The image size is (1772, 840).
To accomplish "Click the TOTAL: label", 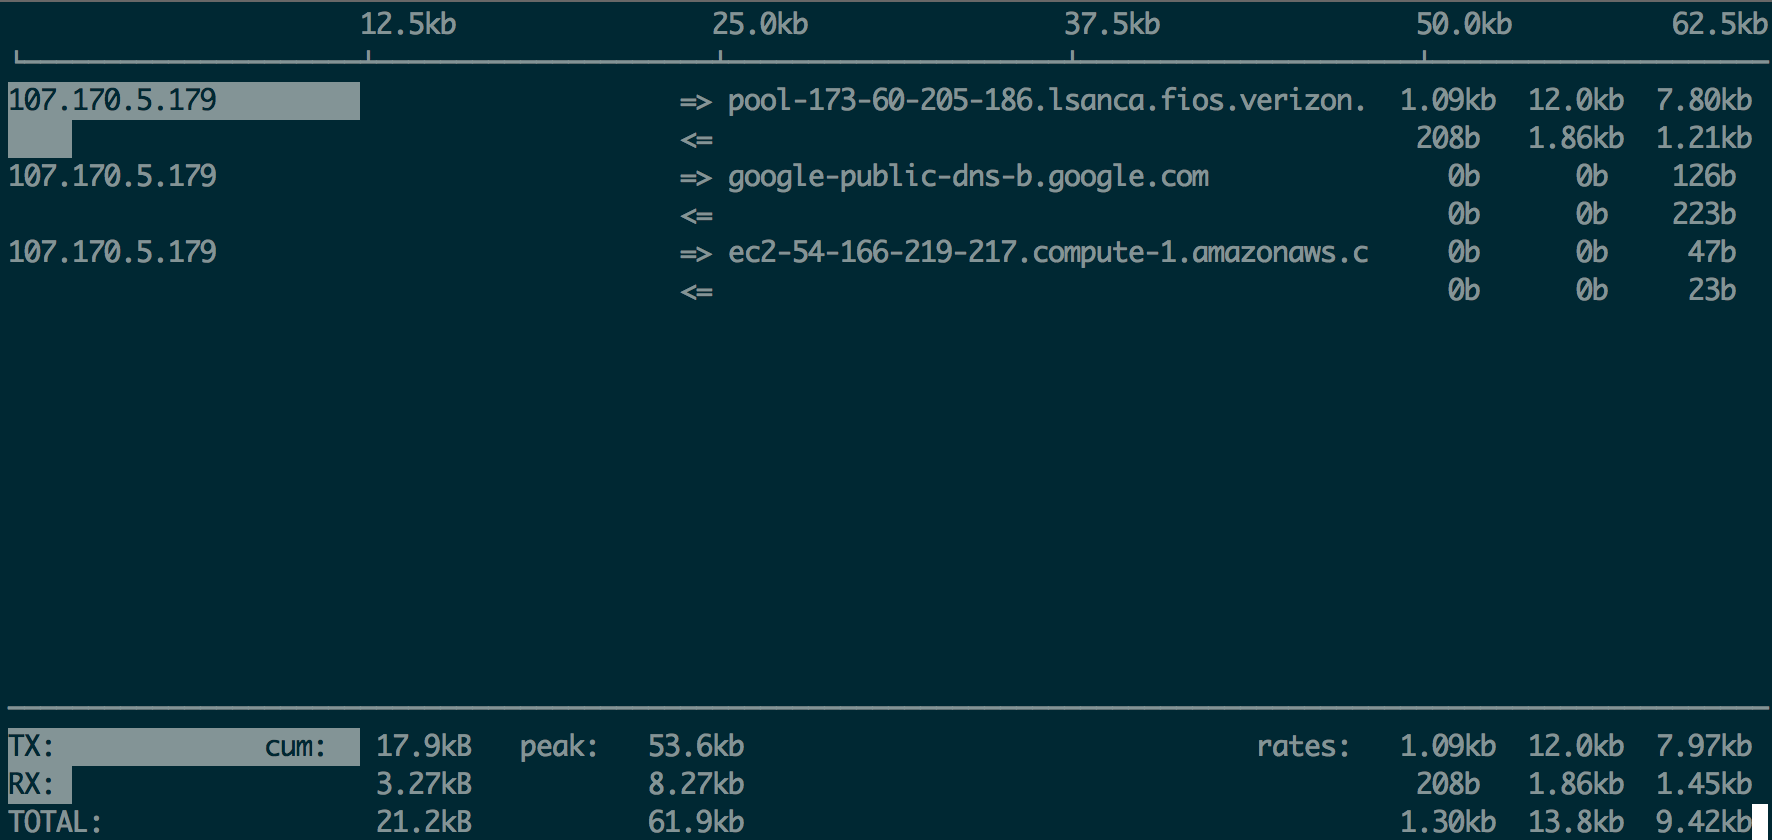I will pos(55,823).
